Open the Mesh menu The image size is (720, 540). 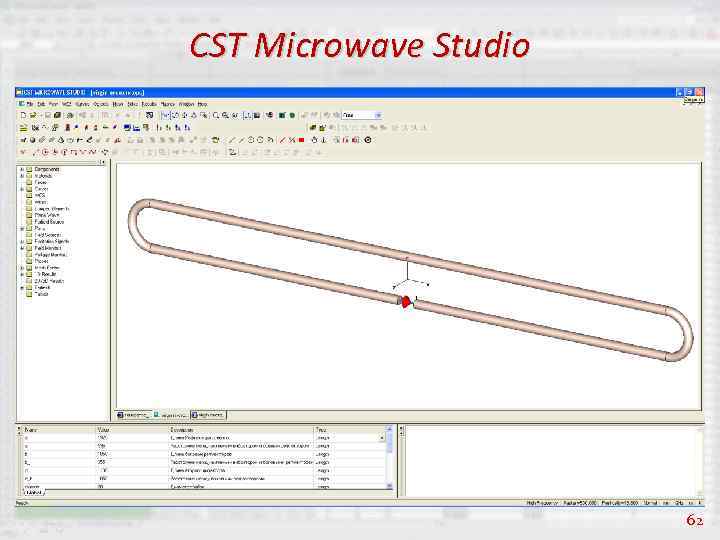[x=118, y=104]
